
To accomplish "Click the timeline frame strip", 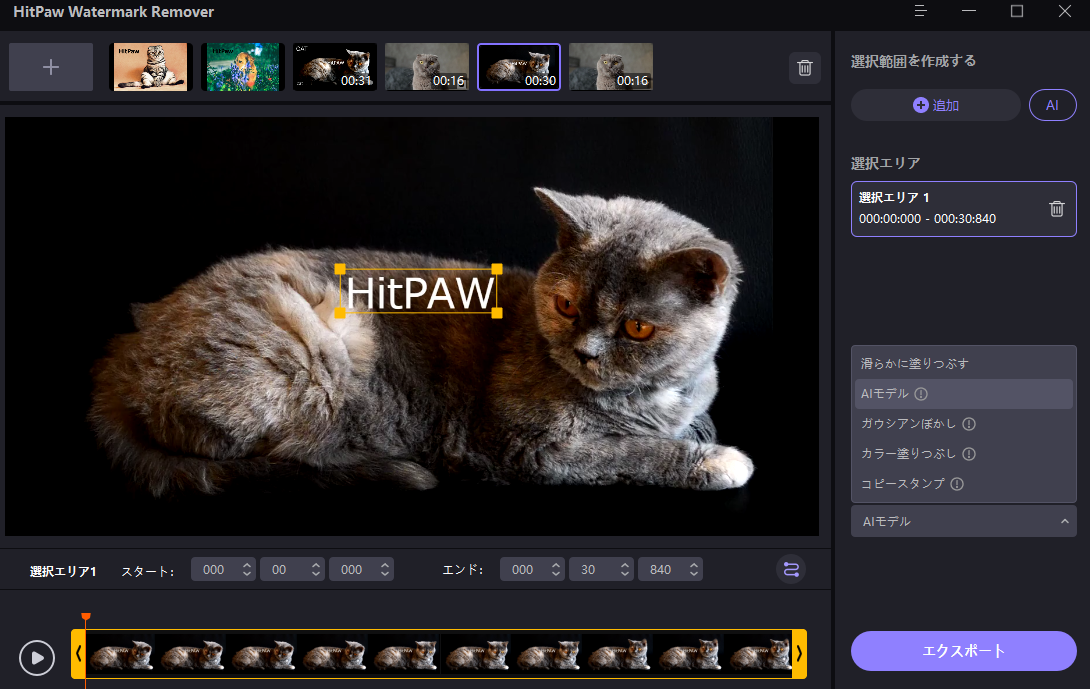I will click(439, 654).
